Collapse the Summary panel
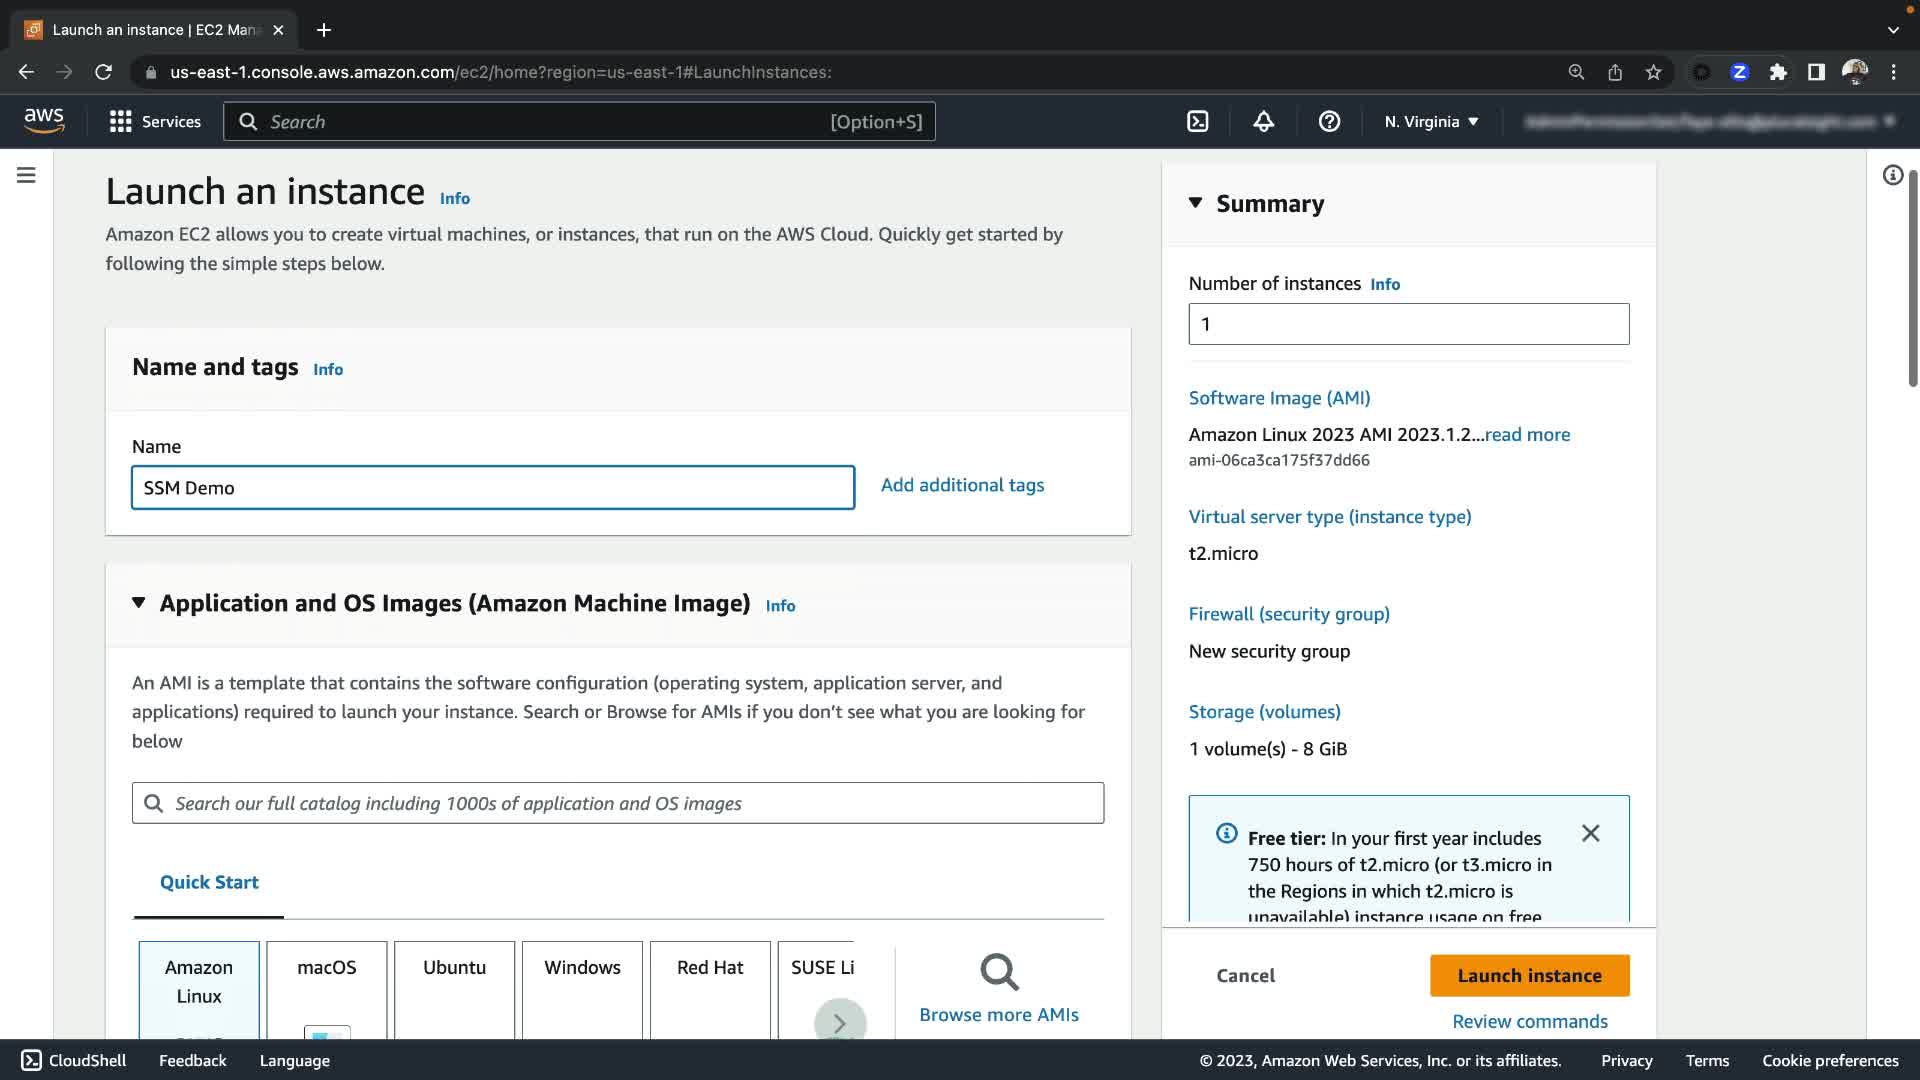The image size is (1920, 1080). pyautogui.click(x=1195, y=203)
